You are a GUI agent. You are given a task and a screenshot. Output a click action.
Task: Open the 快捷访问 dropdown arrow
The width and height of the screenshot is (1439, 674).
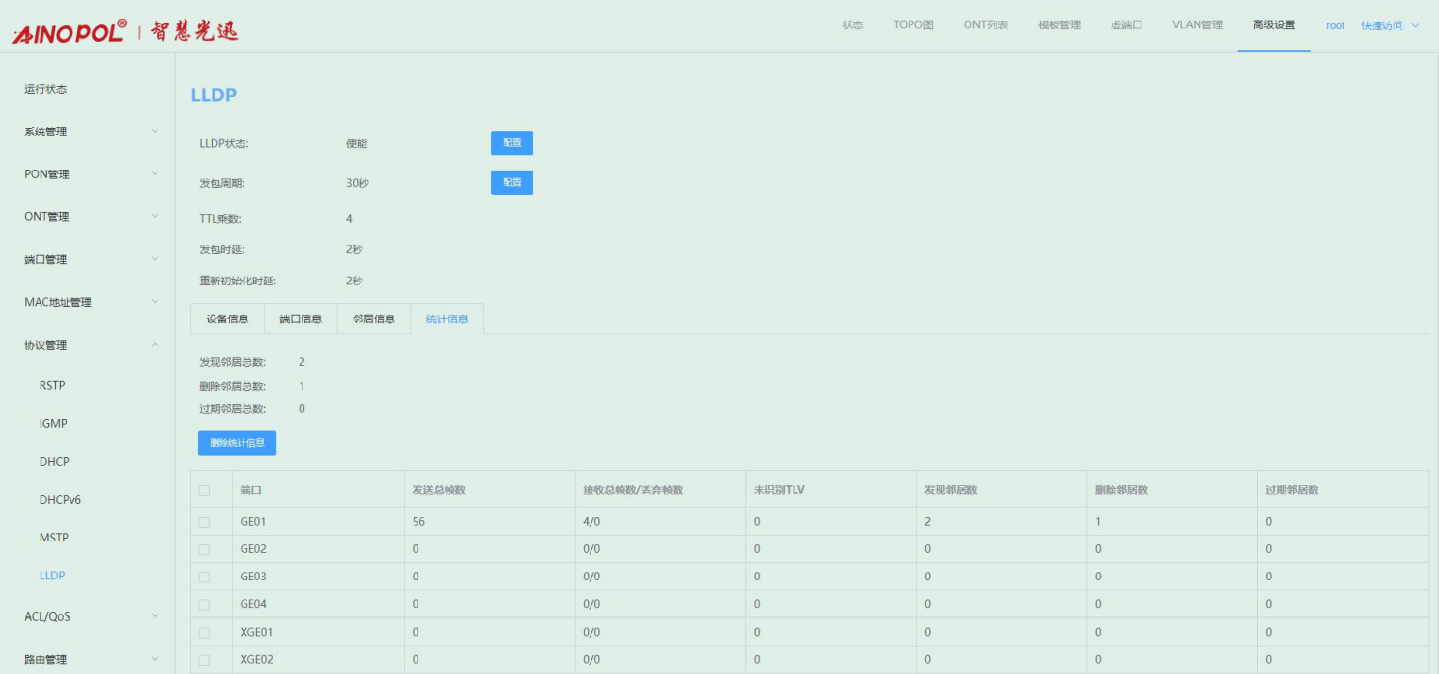click(x=1415, y=25)
